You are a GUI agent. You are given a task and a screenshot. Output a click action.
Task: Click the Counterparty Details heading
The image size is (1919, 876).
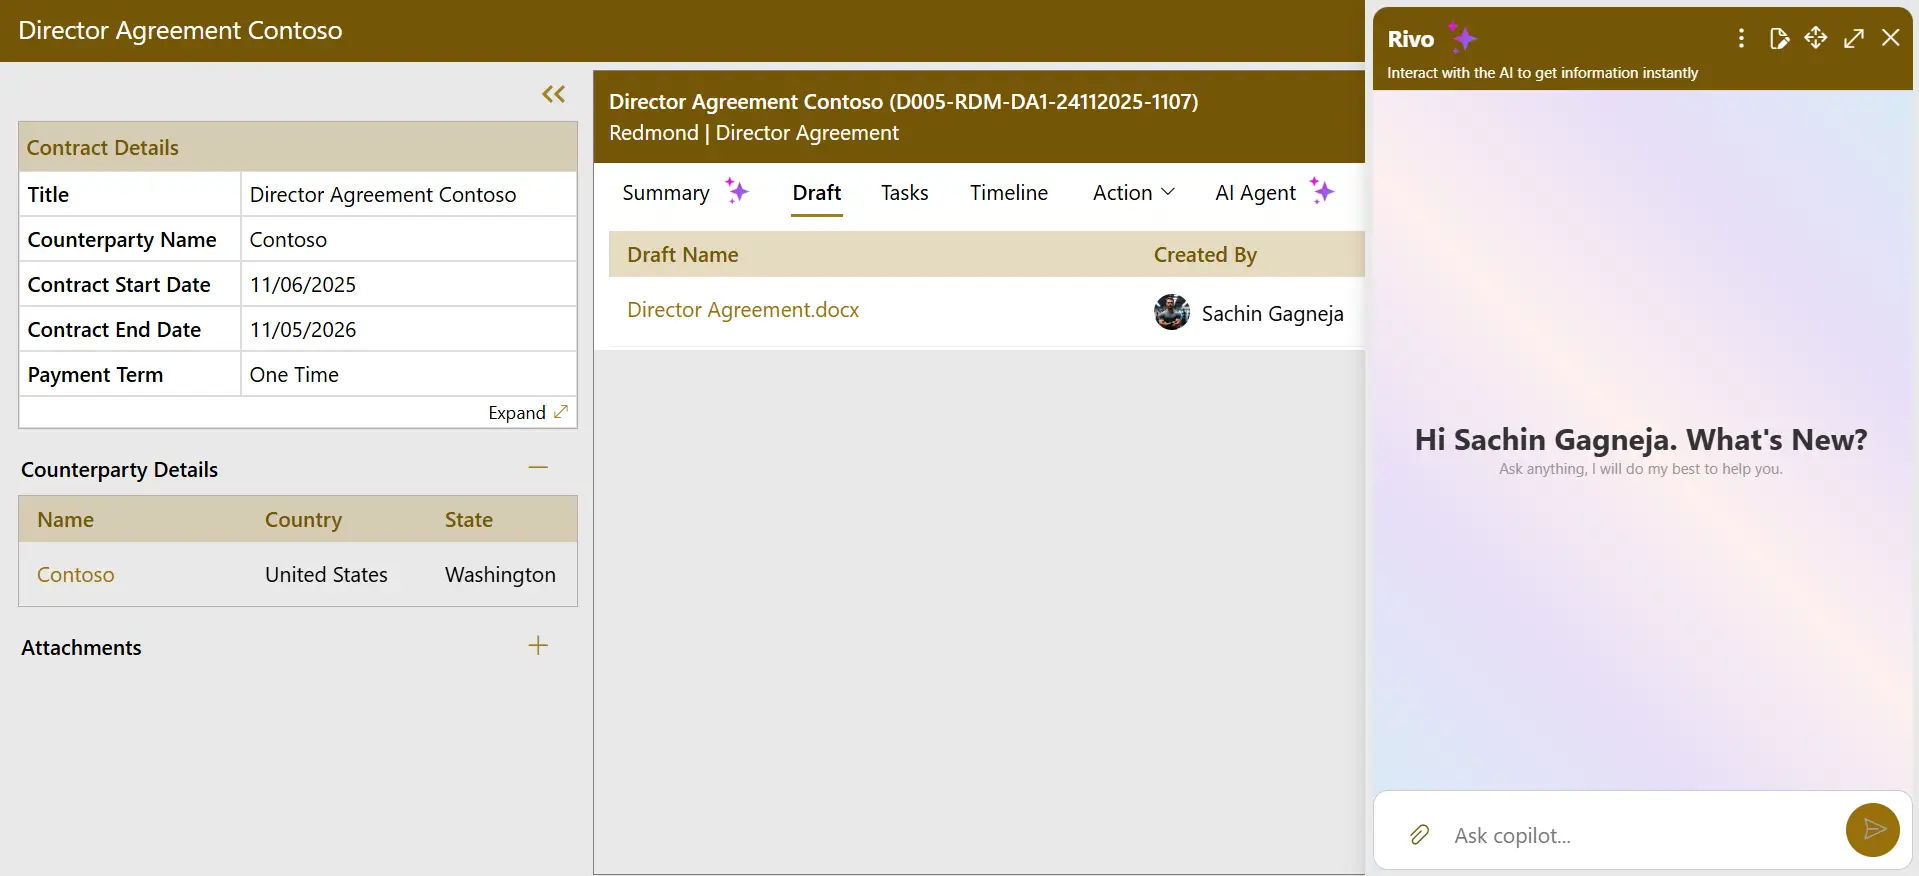119,470
